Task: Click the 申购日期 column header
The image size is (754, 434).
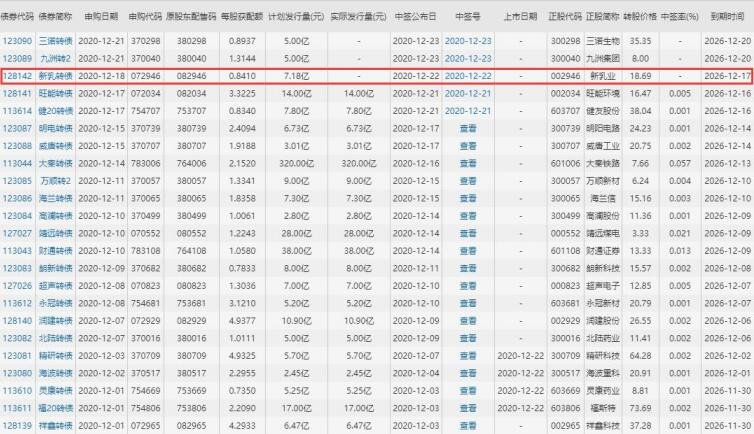Action: 101,16
